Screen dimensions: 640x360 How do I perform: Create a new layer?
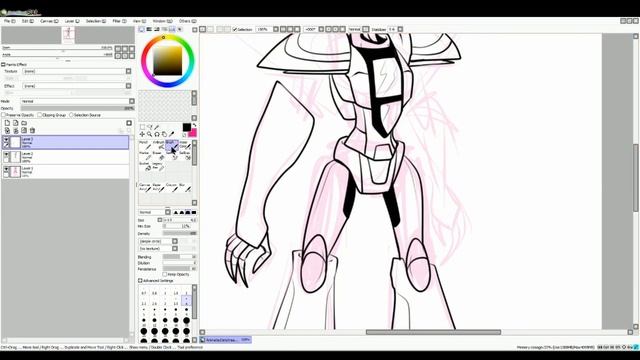[x=7, y=123]
